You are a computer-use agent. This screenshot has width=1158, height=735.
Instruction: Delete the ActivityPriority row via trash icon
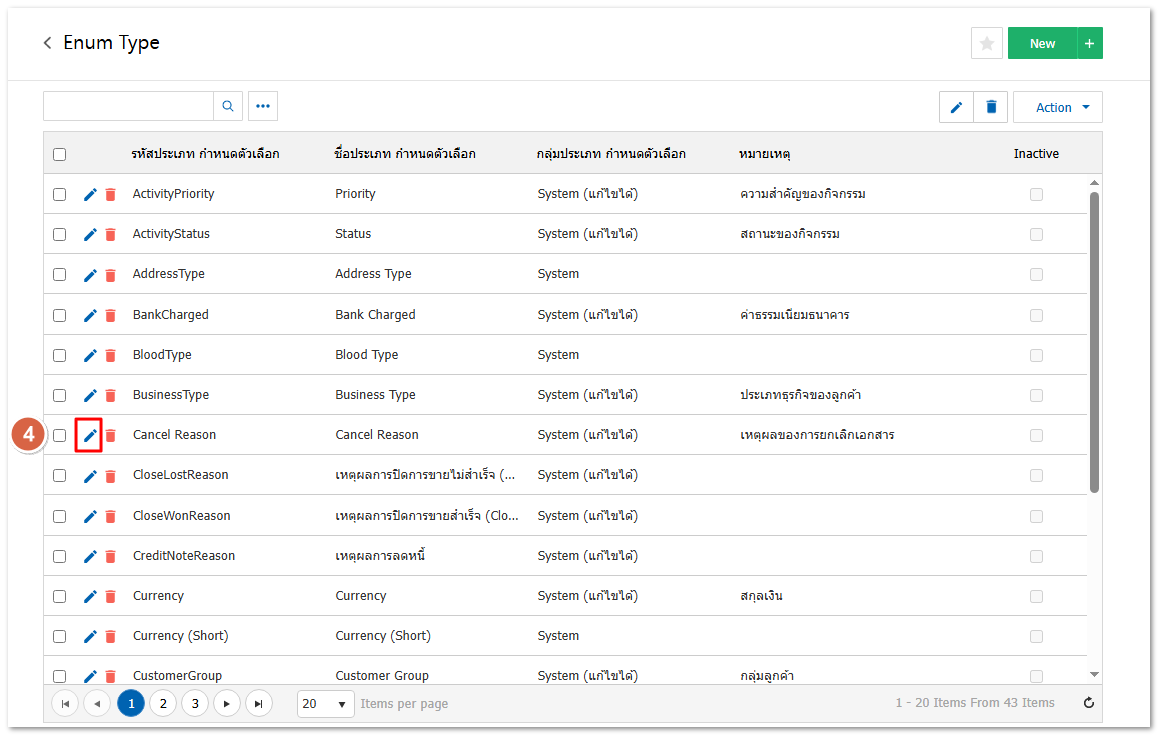(110, 194)
